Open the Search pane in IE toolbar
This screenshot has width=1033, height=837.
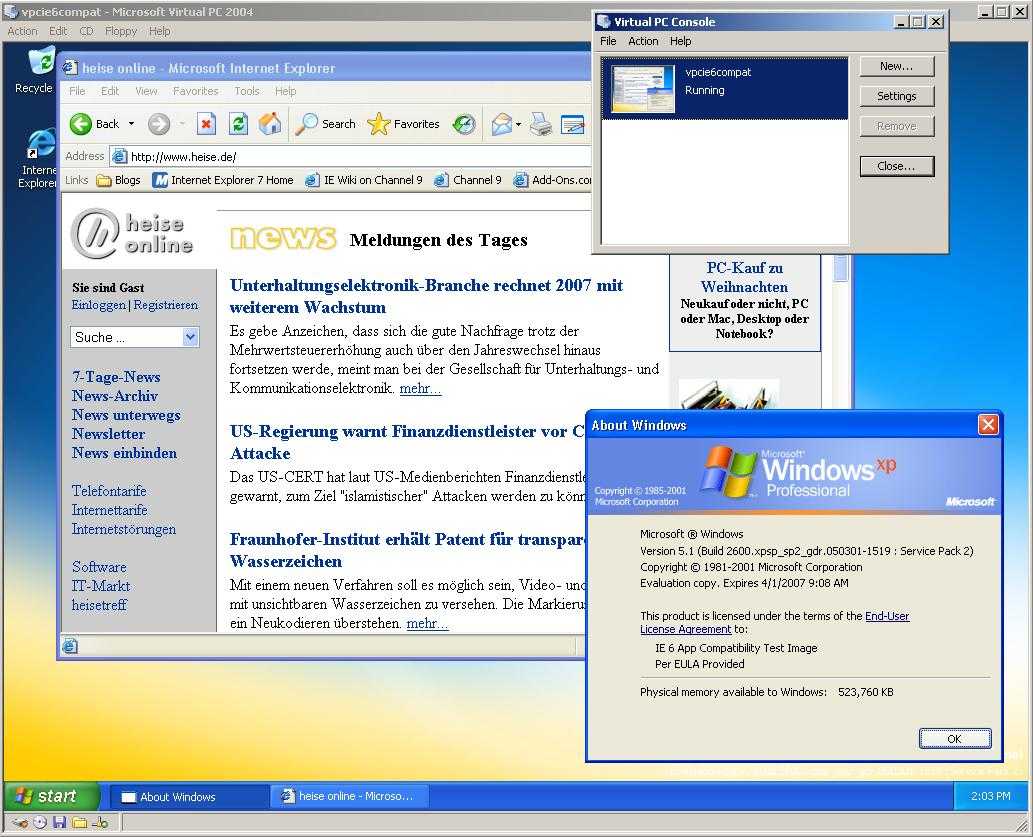pyautogui.click(x=325, y=124)
